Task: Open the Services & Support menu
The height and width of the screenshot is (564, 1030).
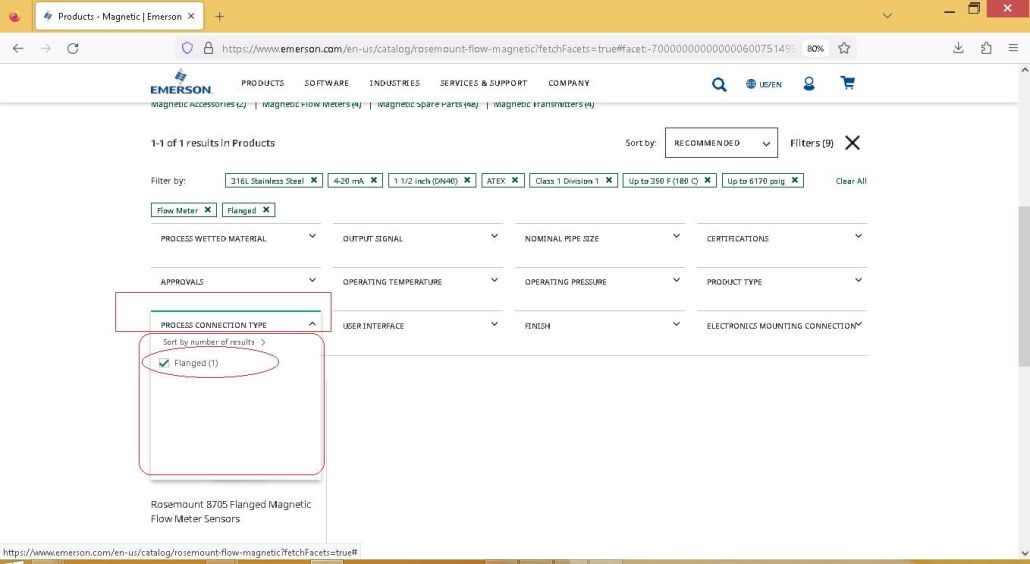Action: (483, 83)
